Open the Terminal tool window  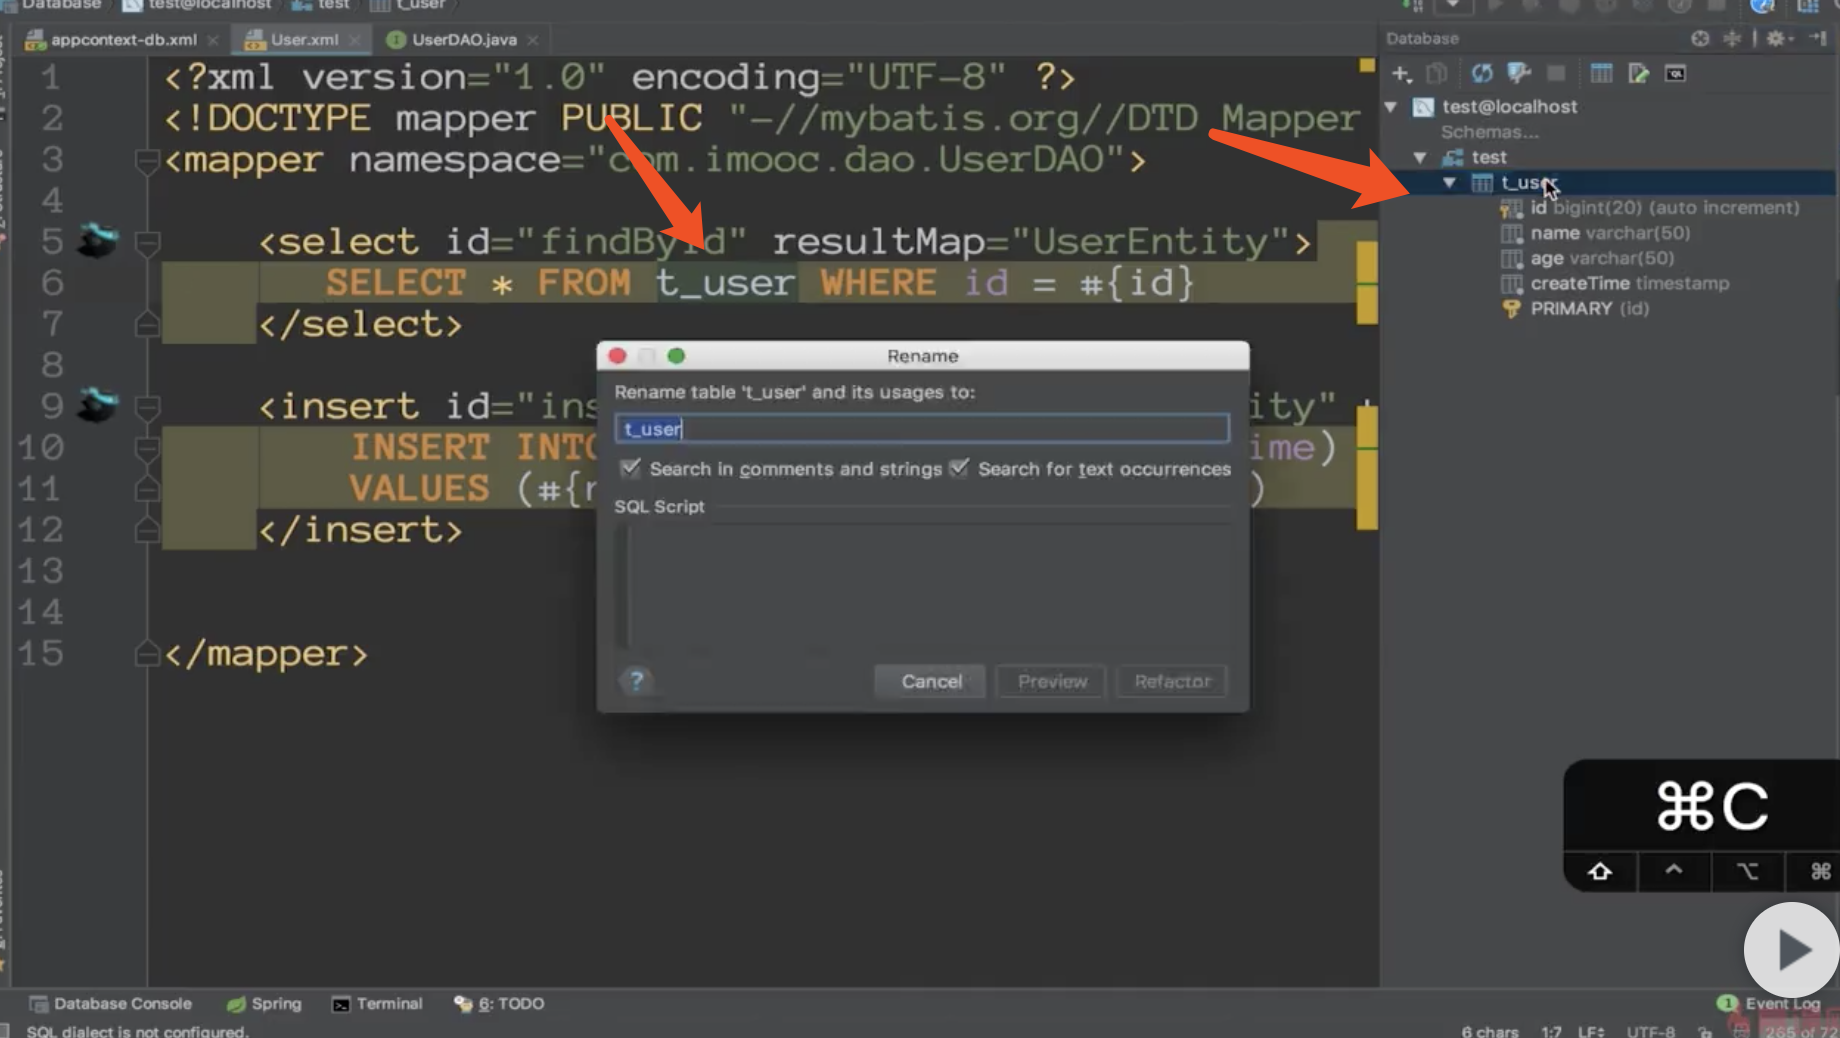(x=377, y=1003)
